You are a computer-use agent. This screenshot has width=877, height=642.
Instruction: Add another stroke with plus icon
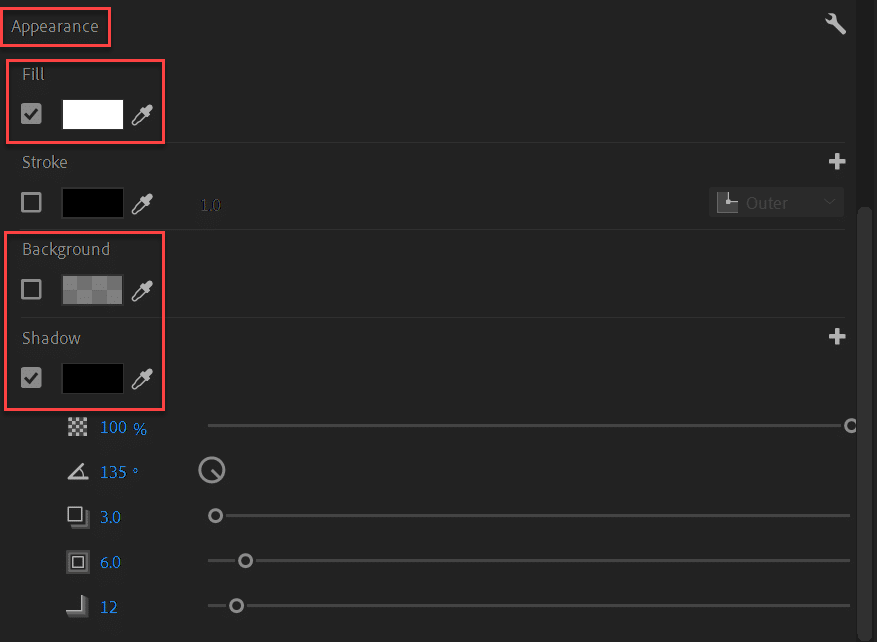pos(837,162)
